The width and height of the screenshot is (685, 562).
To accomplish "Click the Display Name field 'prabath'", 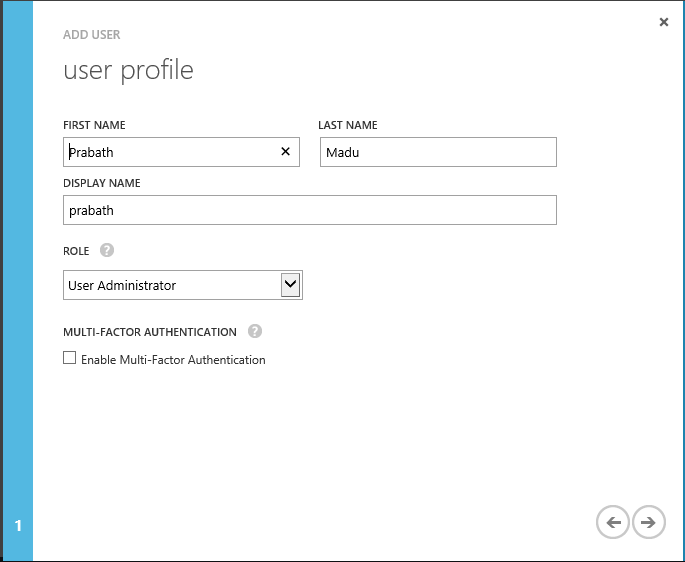I will coord(309,210).
